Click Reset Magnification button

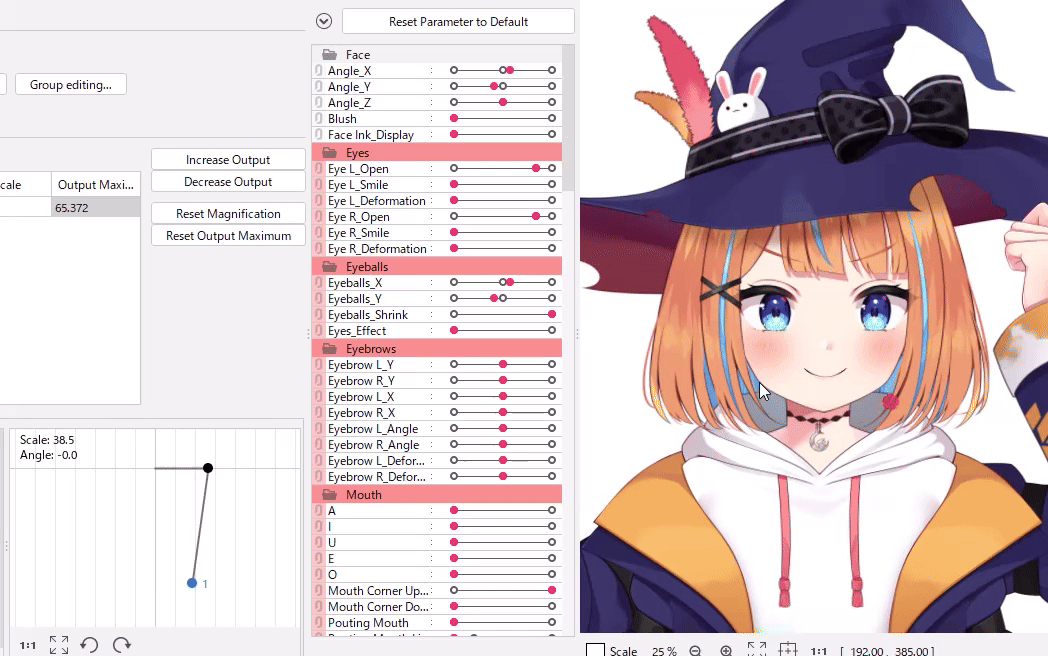[x=228, y=213]
